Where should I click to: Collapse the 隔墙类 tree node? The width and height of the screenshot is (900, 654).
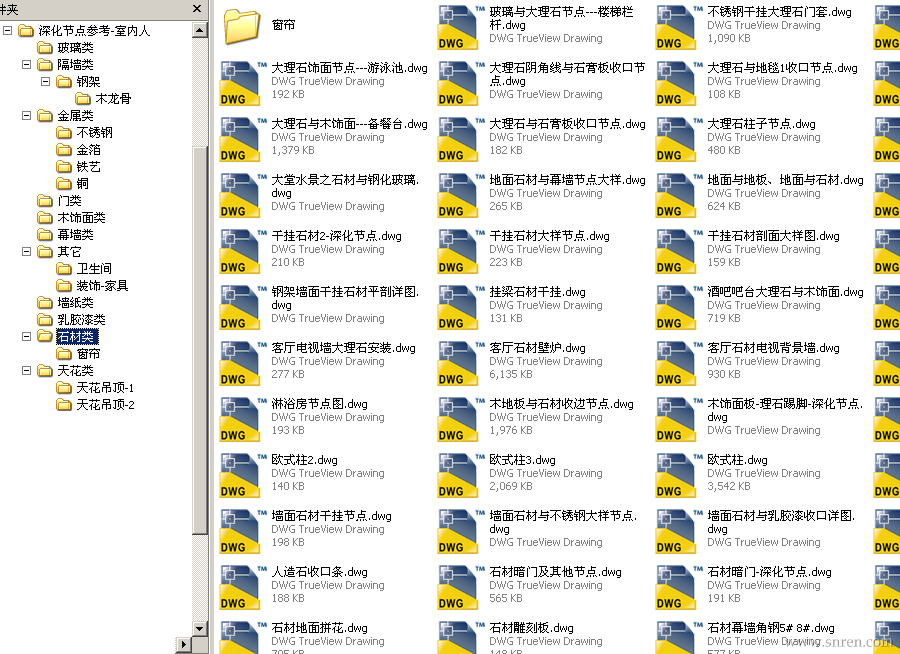(26, 65)
